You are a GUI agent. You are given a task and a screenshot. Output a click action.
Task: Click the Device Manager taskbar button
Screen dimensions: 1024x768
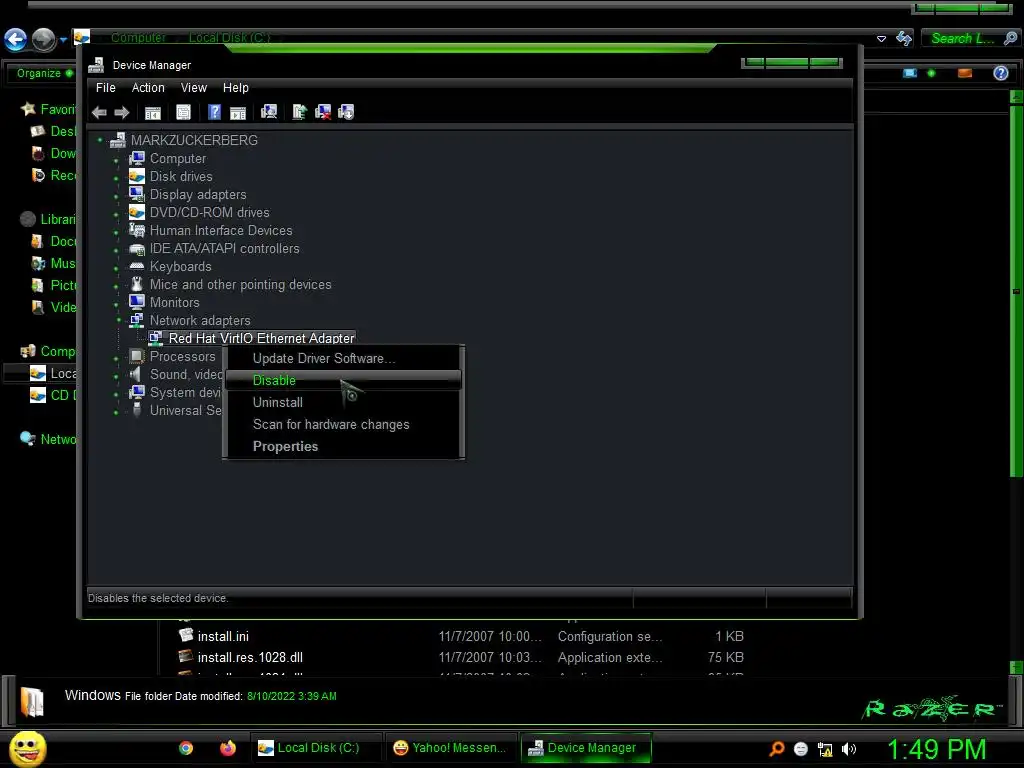585,748
